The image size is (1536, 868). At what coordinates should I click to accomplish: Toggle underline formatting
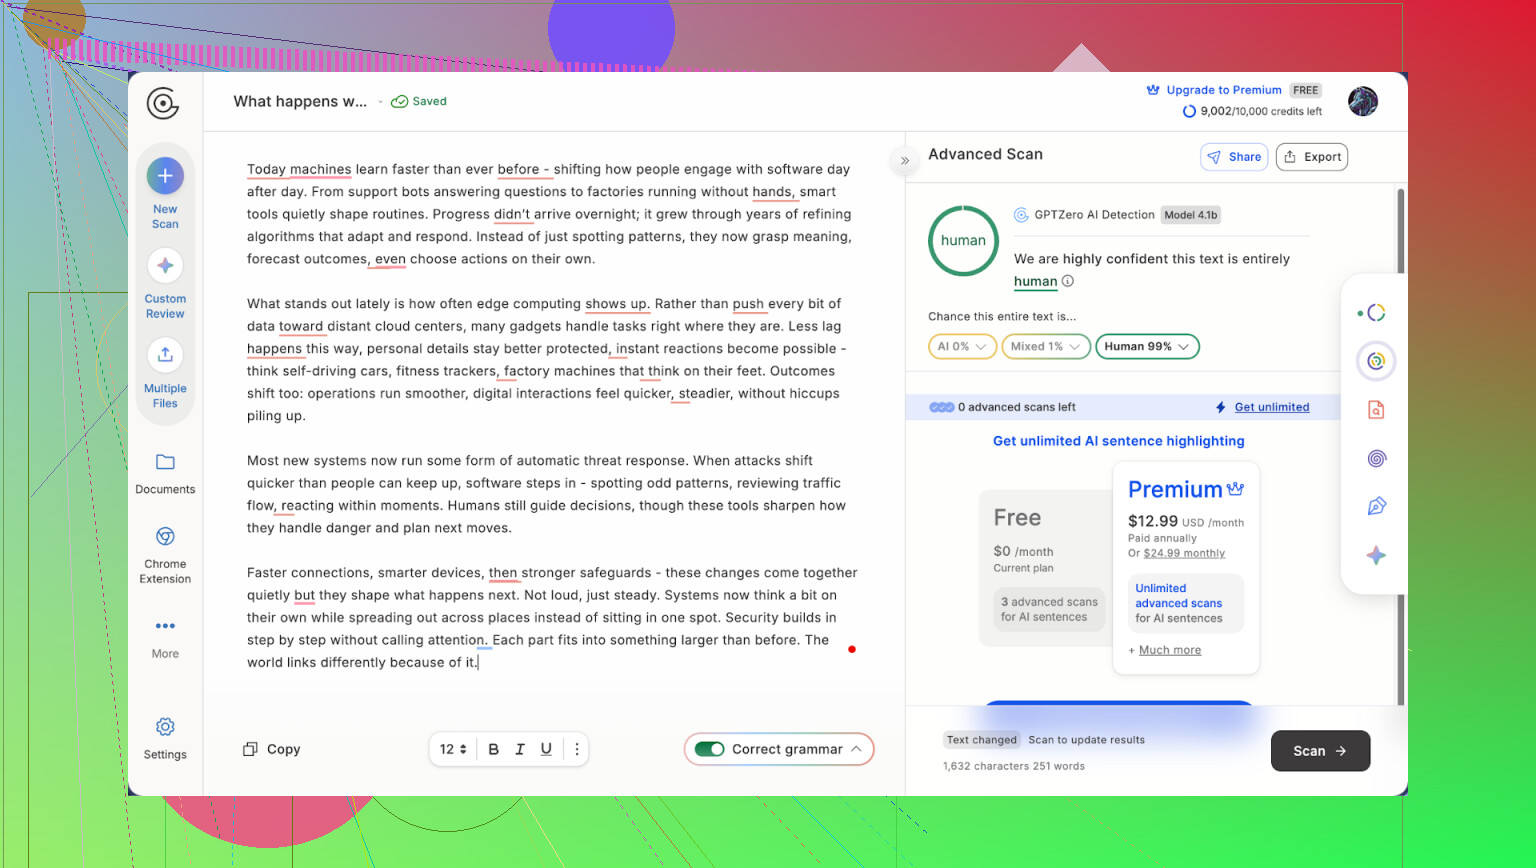(x=546, y=749)
